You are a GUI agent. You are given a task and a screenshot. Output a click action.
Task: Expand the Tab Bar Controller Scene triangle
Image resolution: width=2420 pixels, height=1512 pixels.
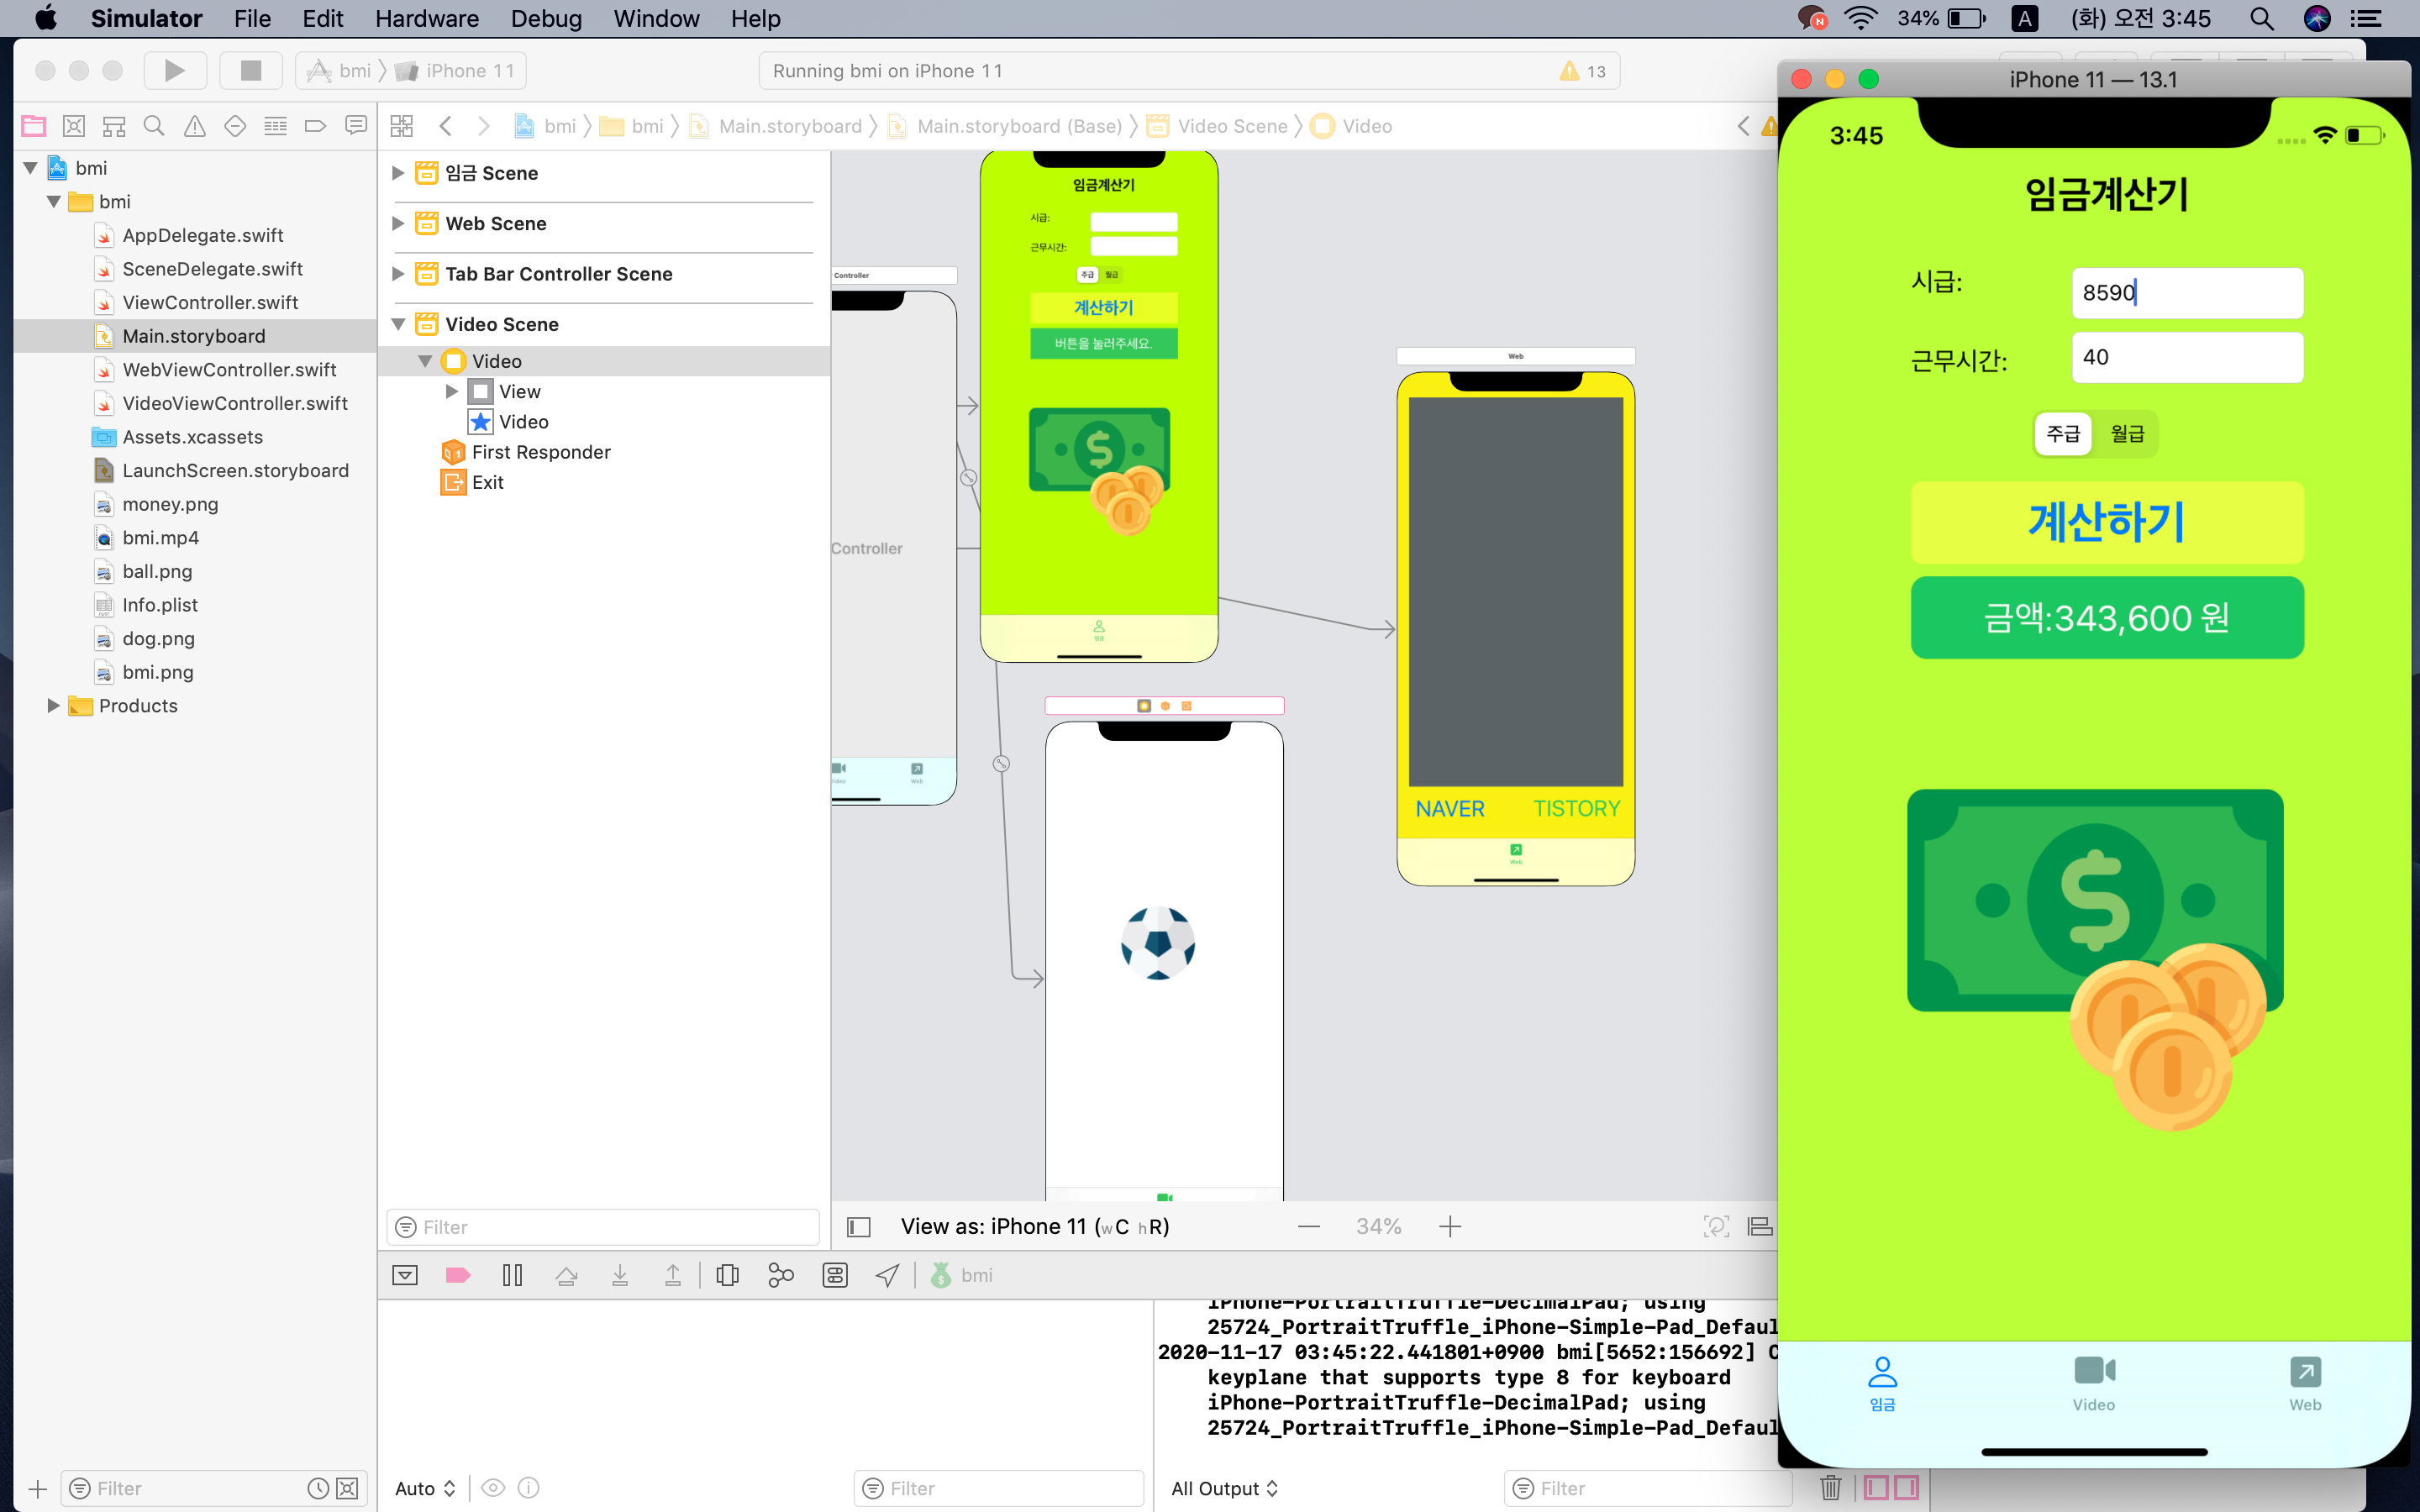tap(398, 274)
